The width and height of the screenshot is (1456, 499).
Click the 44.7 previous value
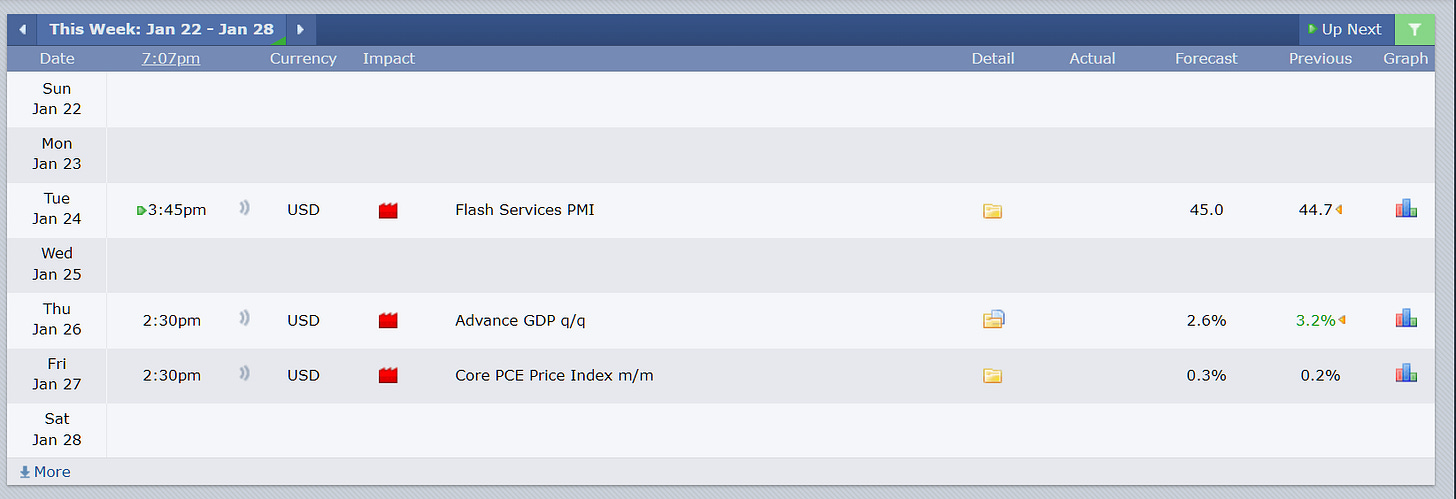1315,210
